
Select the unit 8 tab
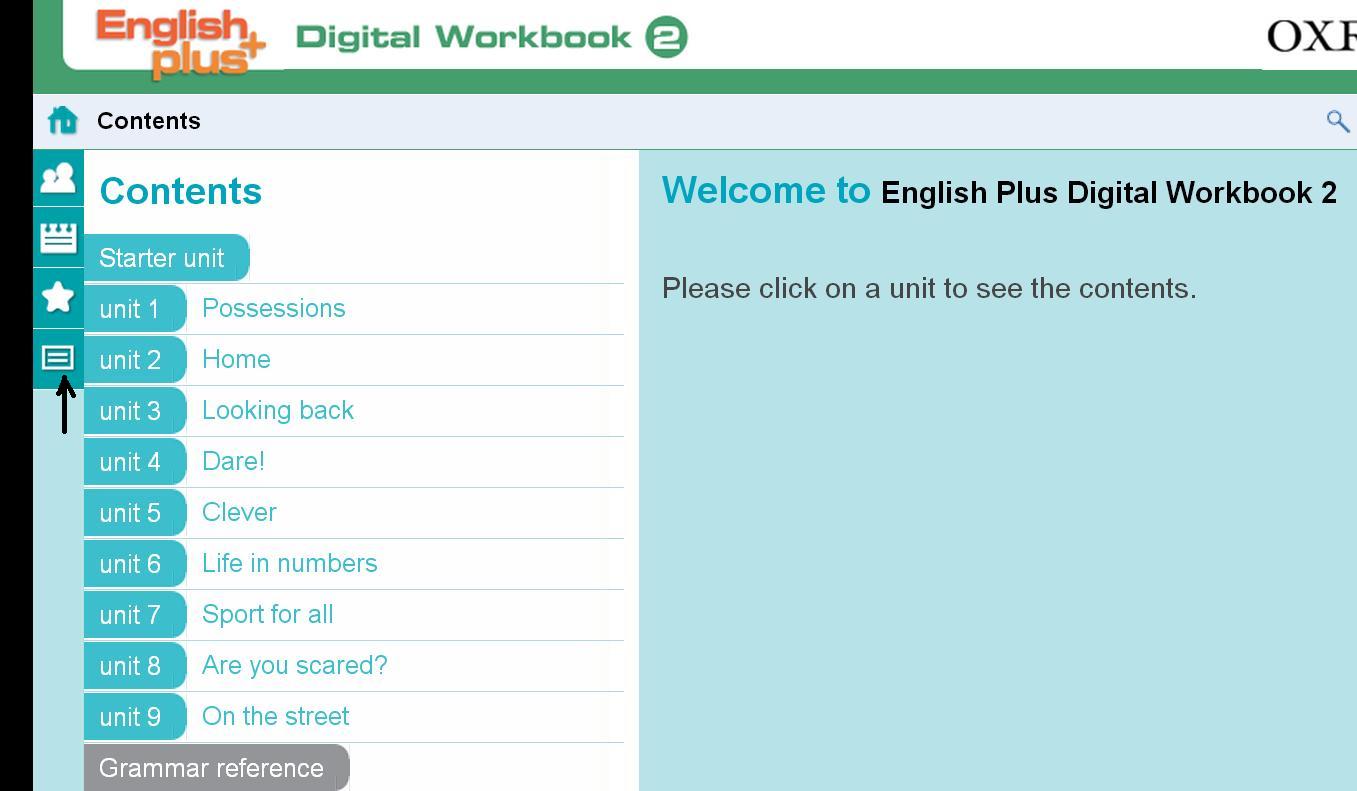tap(135, 666)
